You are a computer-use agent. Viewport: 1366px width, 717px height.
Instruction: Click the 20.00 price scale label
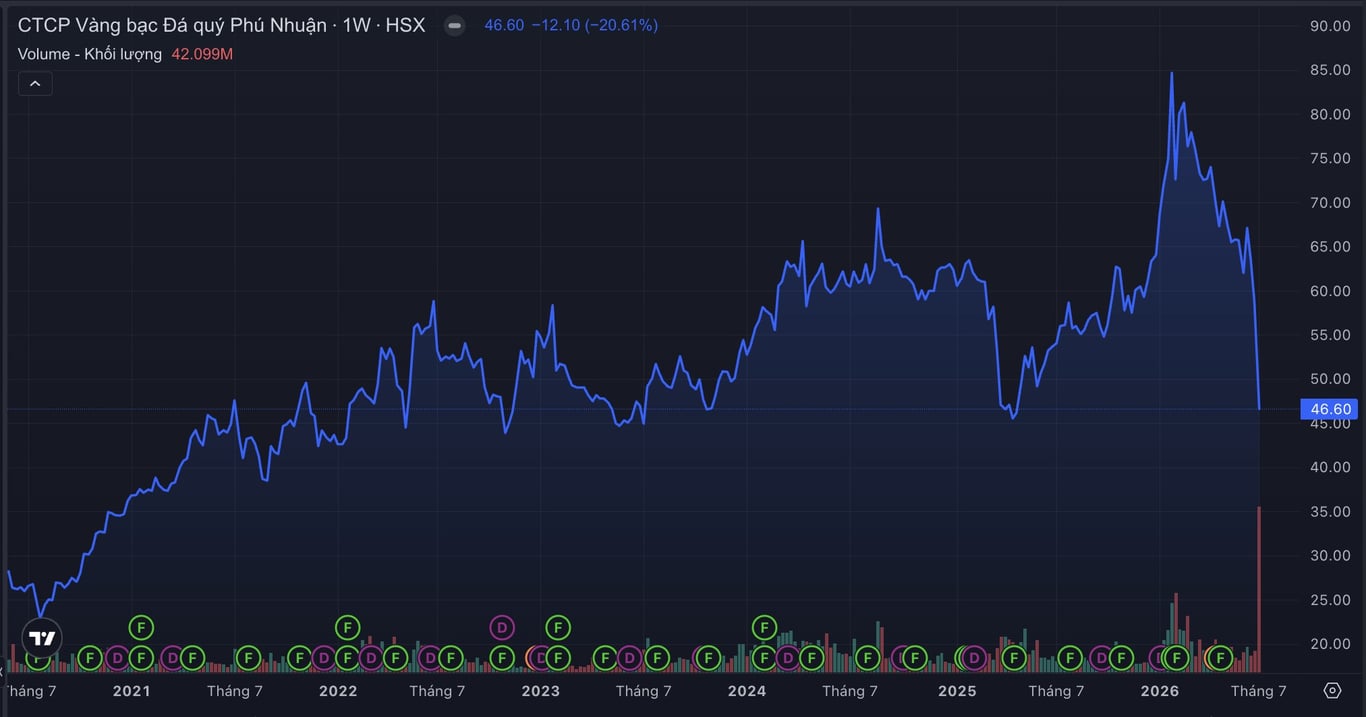click(x=1330, y=644)
